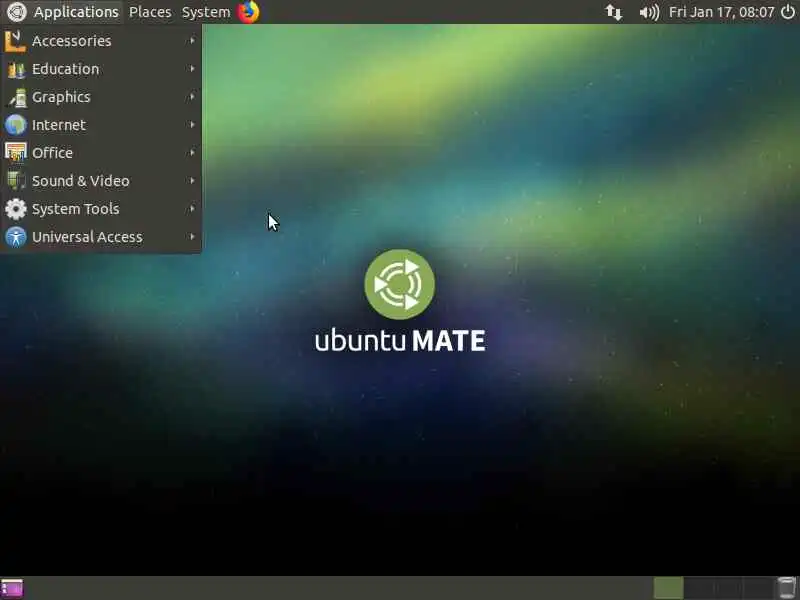
Task: Launch Firefox from the top panel
Action: [248, 12]
